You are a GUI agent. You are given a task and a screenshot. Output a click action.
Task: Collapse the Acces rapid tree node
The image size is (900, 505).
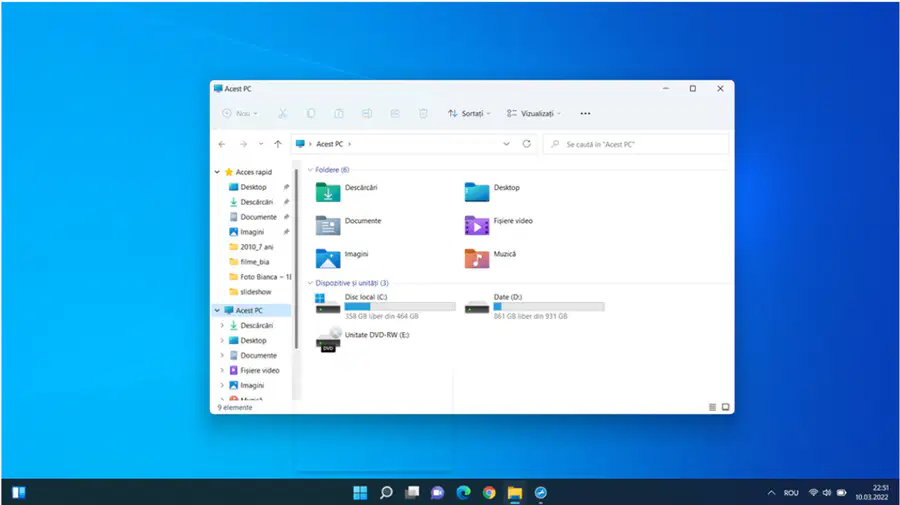218,172
